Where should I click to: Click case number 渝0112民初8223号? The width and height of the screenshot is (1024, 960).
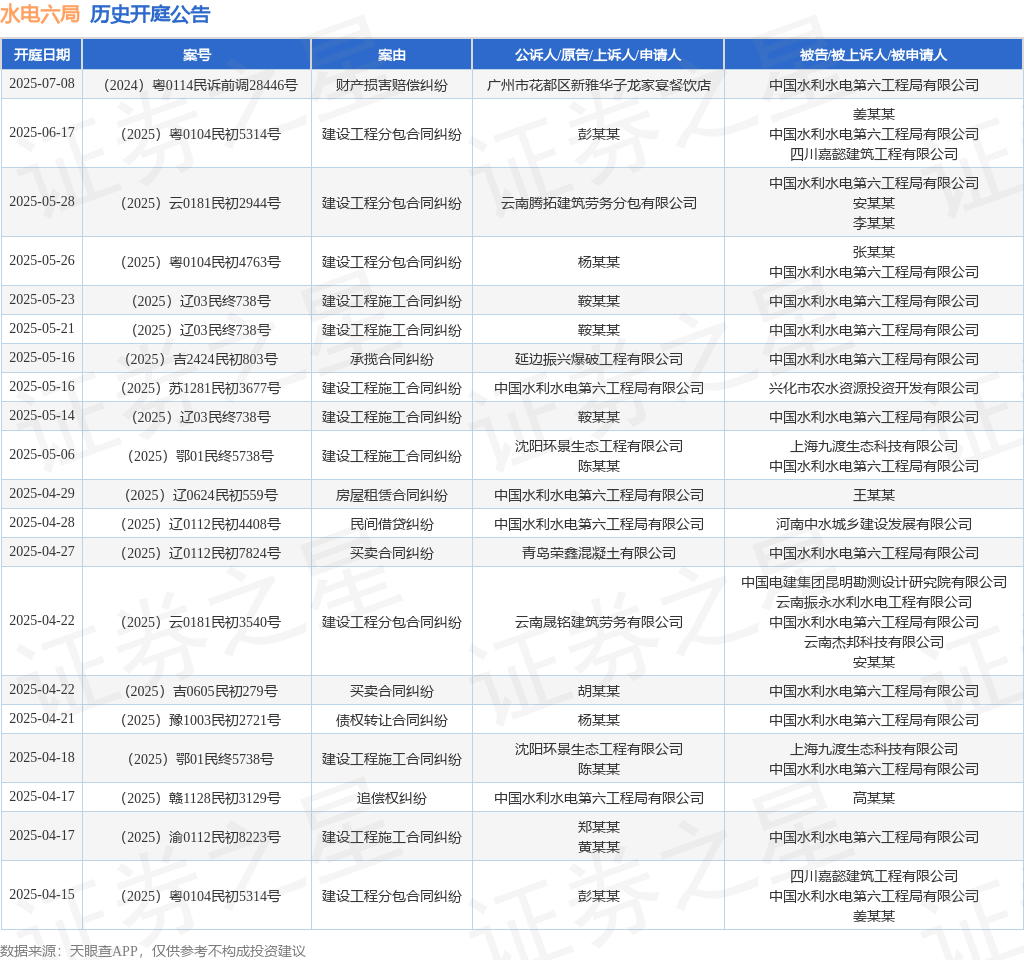click(x=200, y=837)
